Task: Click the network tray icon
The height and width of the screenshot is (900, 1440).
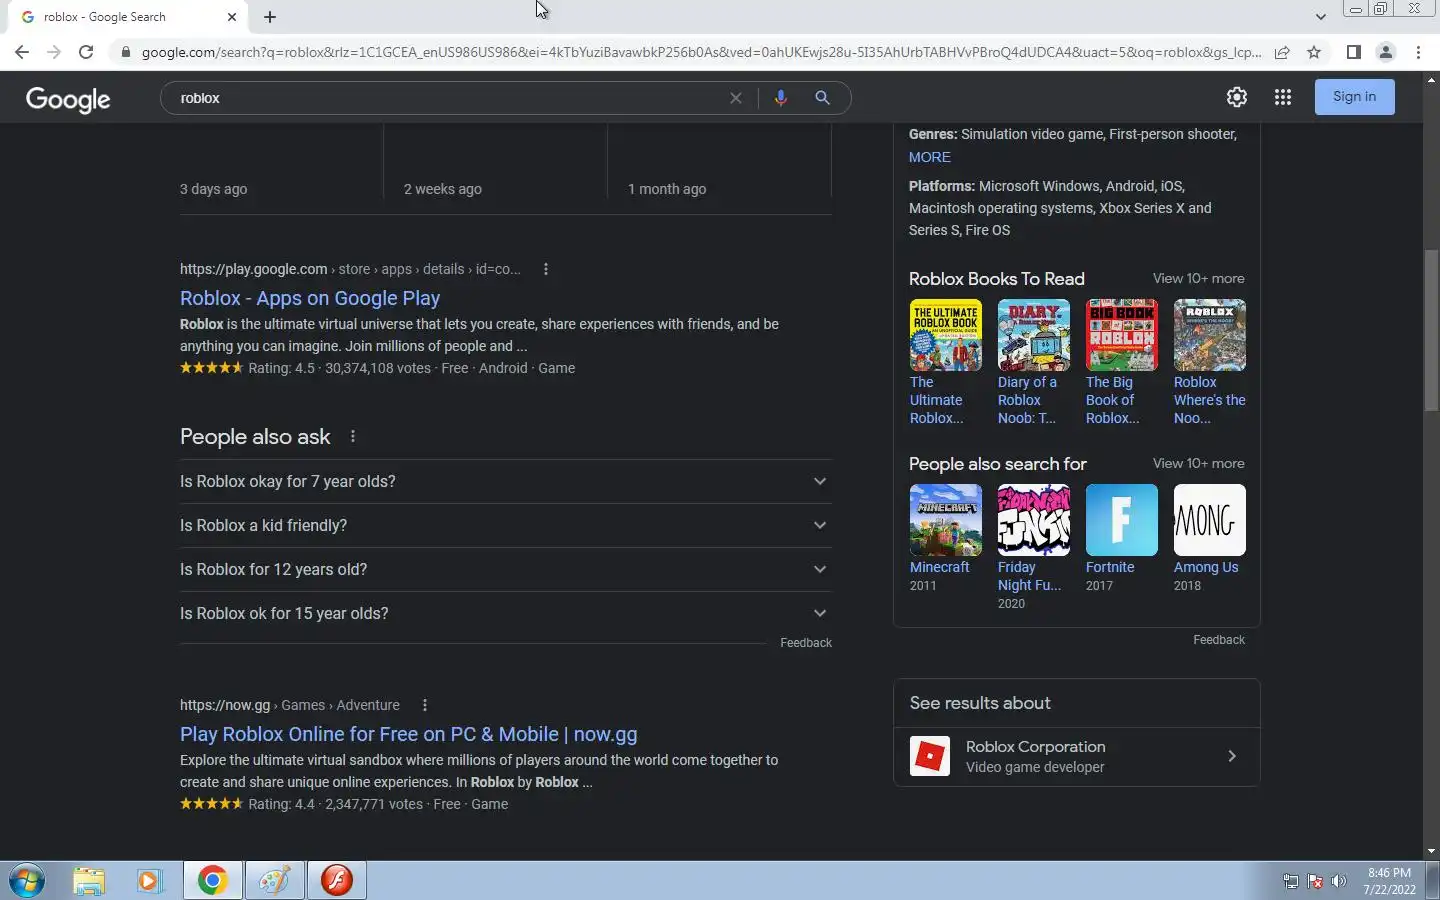Action: (1290, 882)
